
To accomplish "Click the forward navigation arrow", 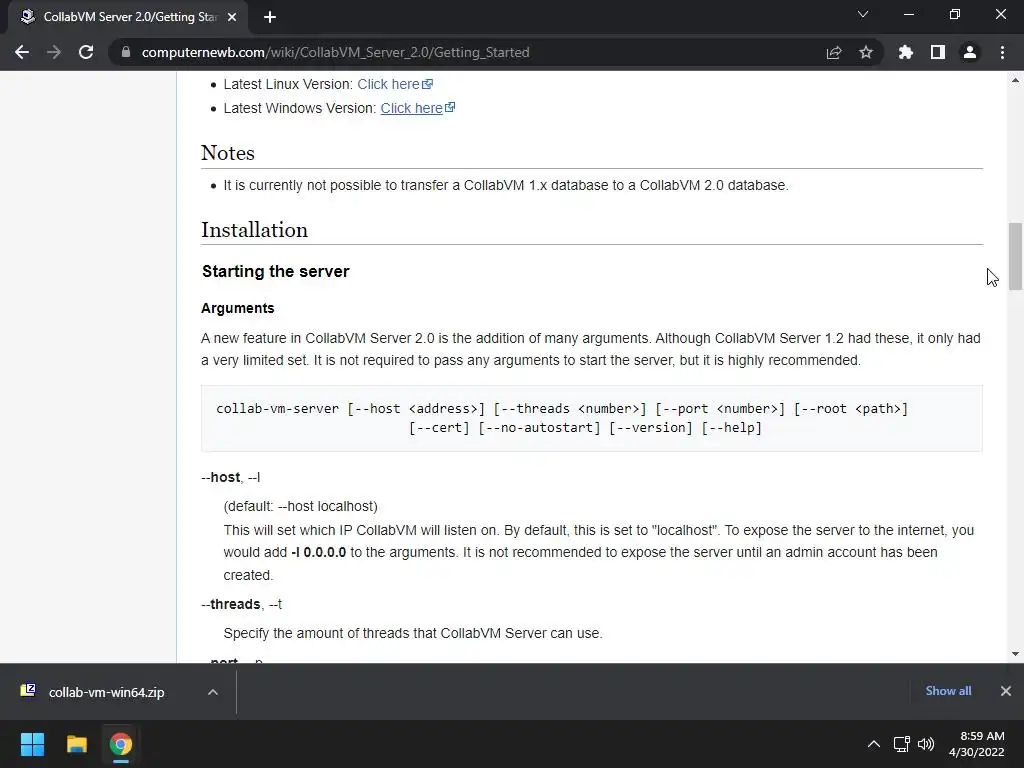I will click(54, 52).
